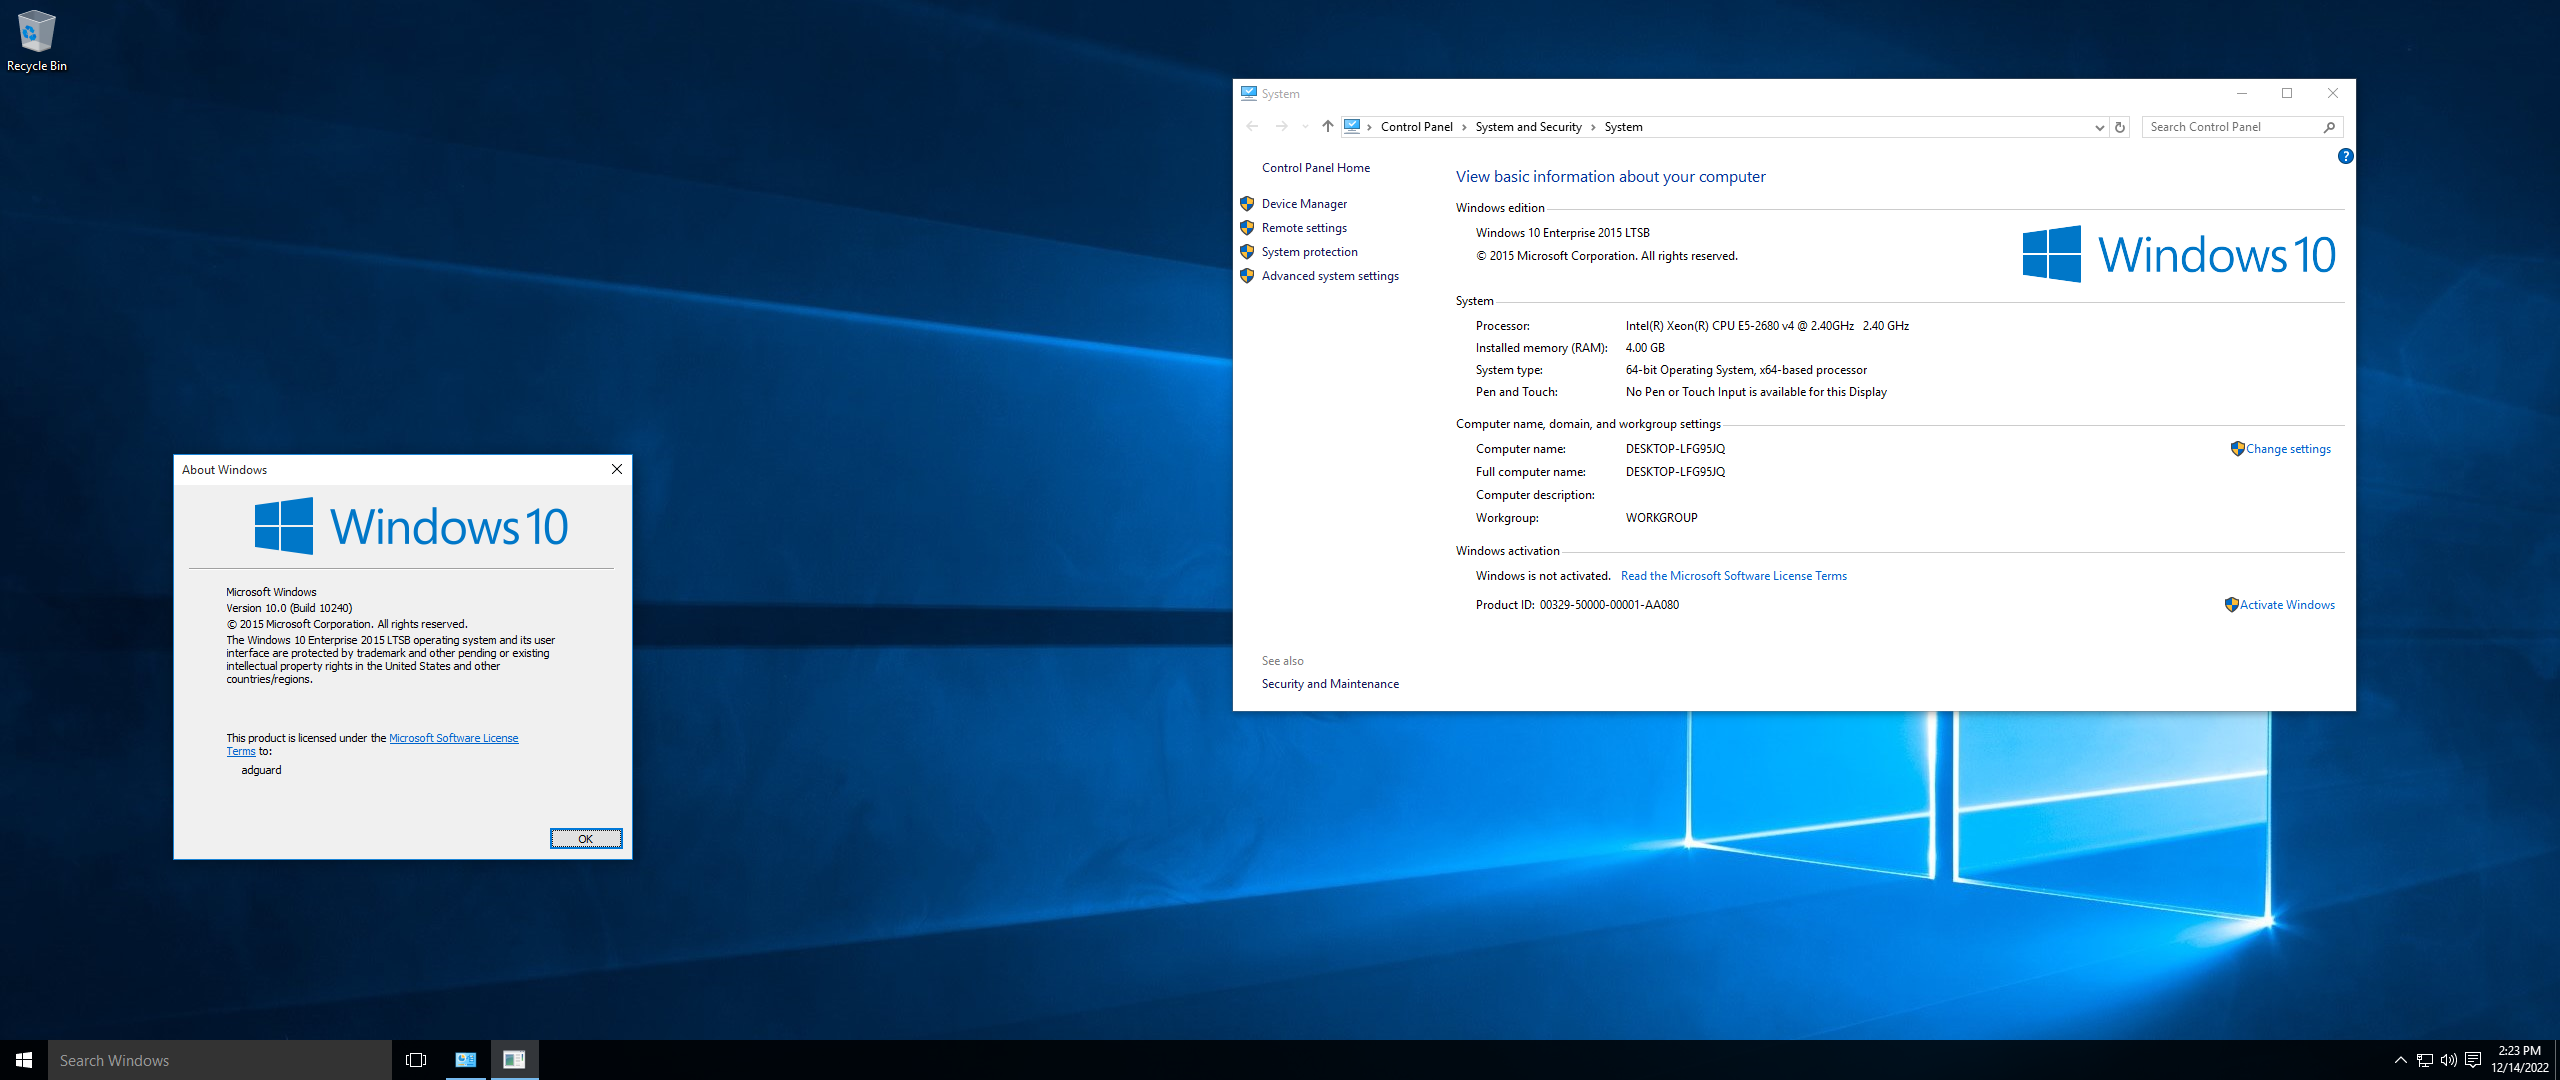Minimize the System window
This screenshot has width=2560, height=1080.
2241,93
